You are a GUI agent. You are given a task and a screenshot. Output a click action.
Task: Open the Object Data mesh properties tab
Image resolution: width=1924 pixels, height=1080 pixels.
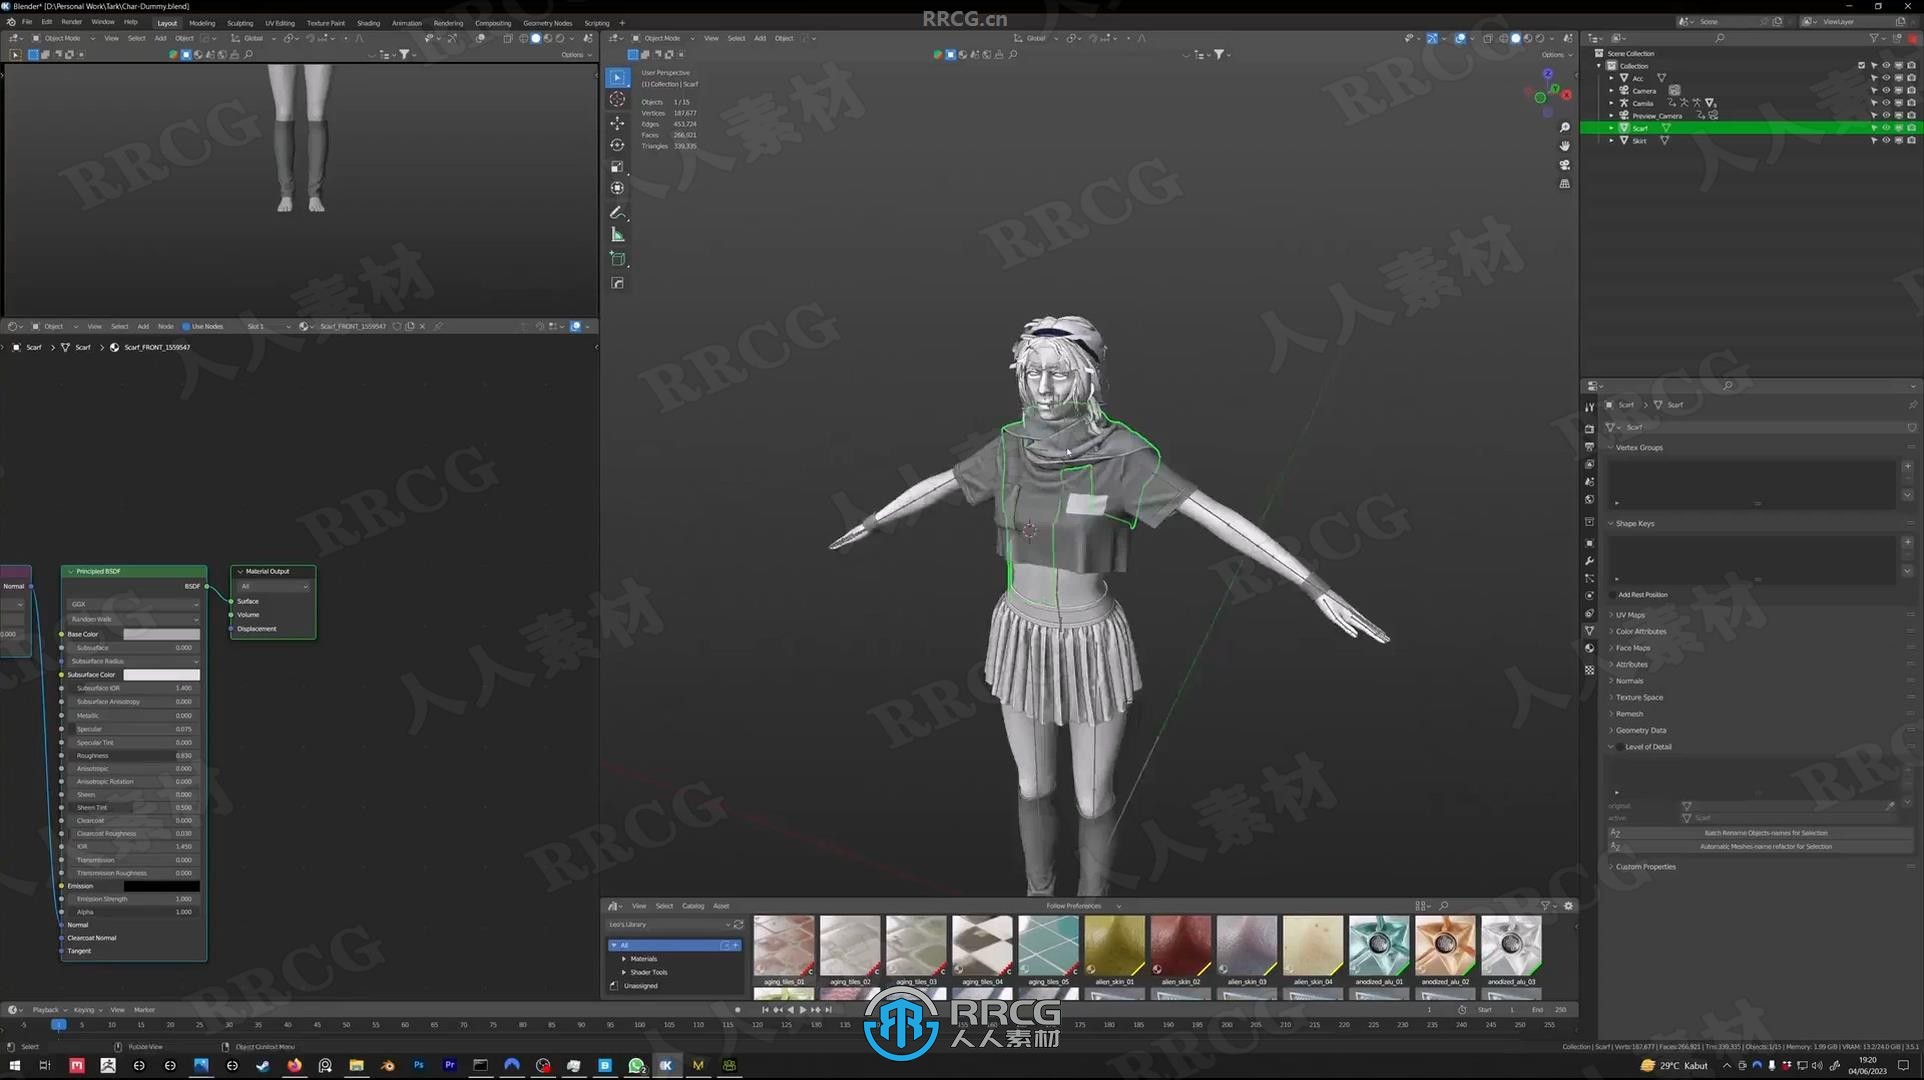[x=1589, y=631]
